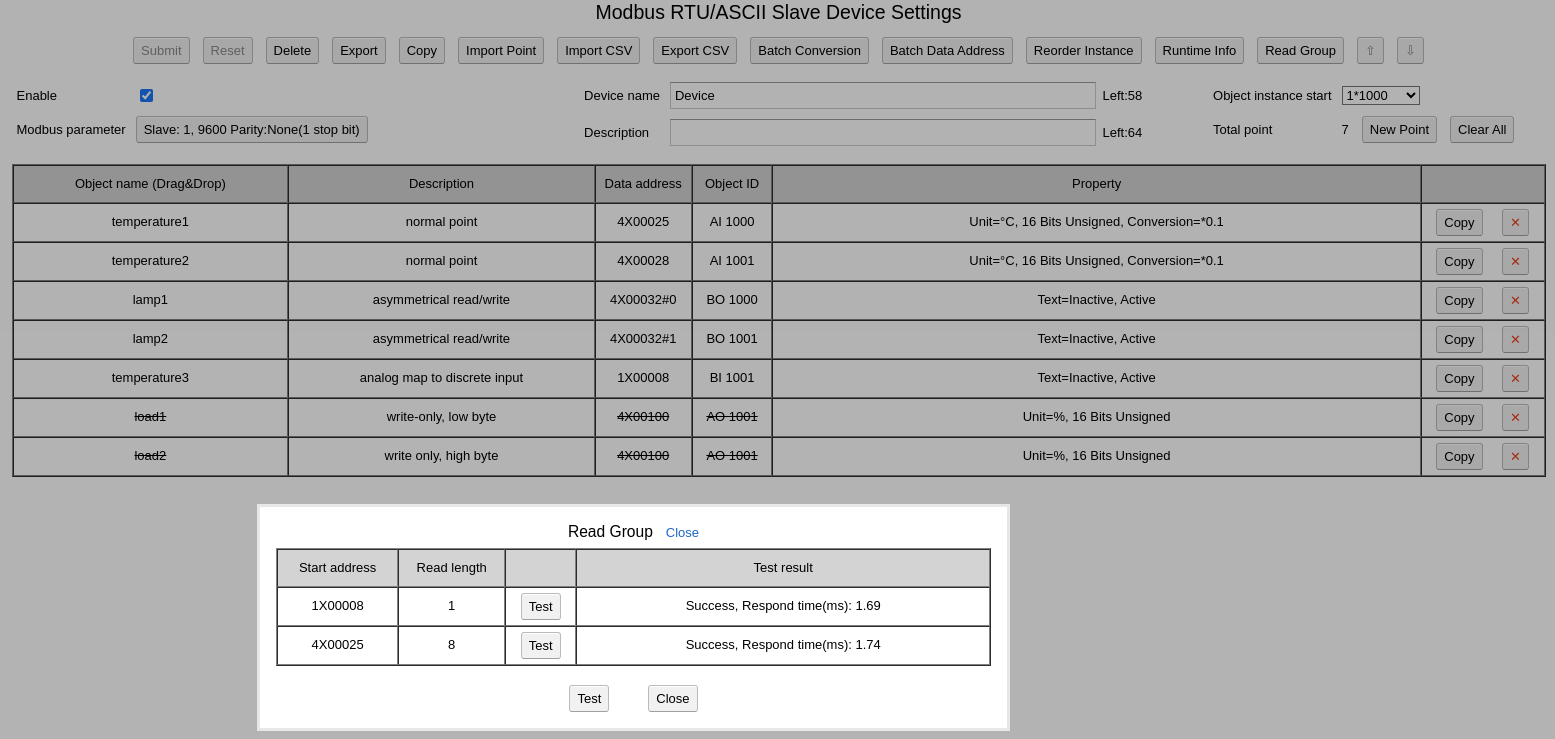Screen dimensions: 1555x739
Task: Close Read Group via blue Close link
Action: pos(682,532)
